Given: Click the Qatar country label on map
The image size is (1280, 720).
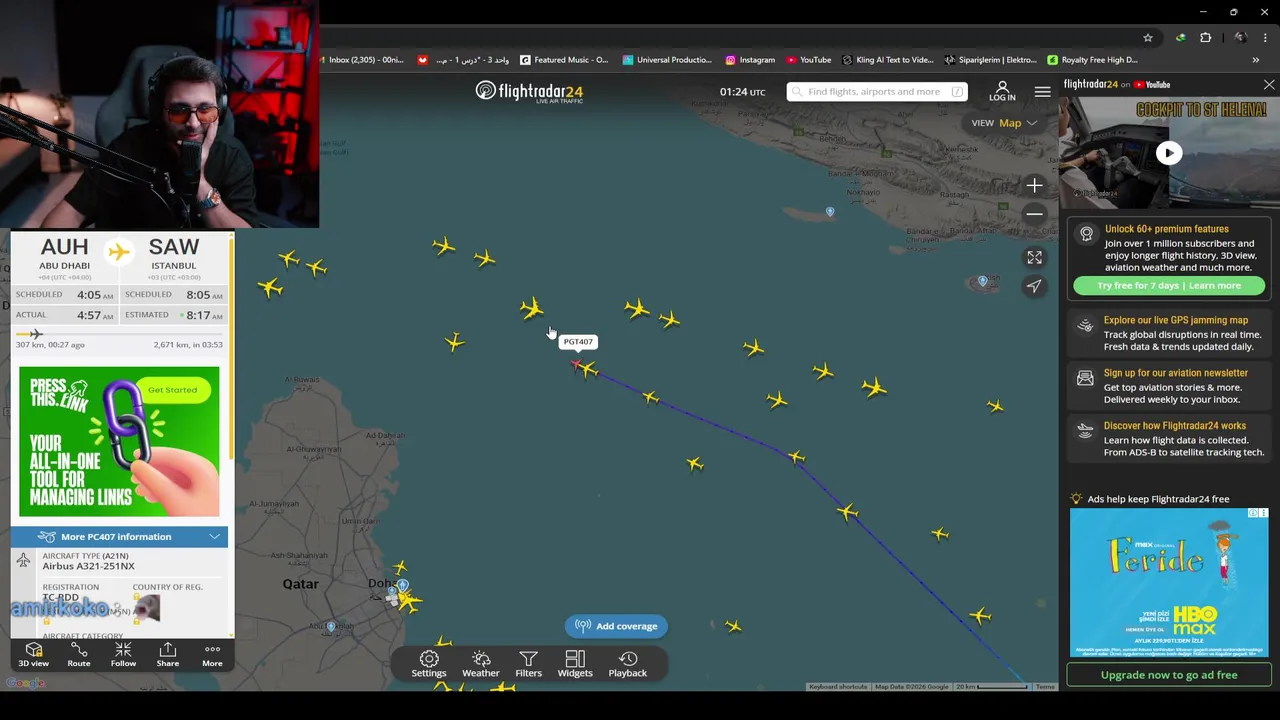Looking at the screenshot, I should [x=300, y=584].
